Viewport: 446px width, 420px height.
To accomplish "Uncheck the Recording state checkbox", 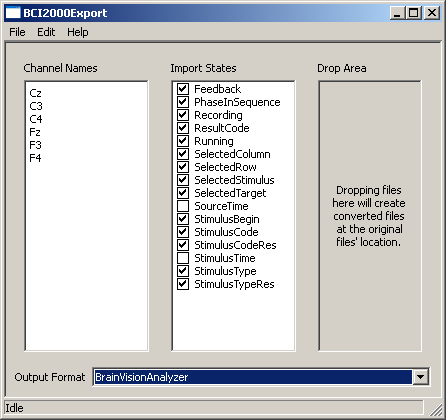I will (x=183, y=115).
